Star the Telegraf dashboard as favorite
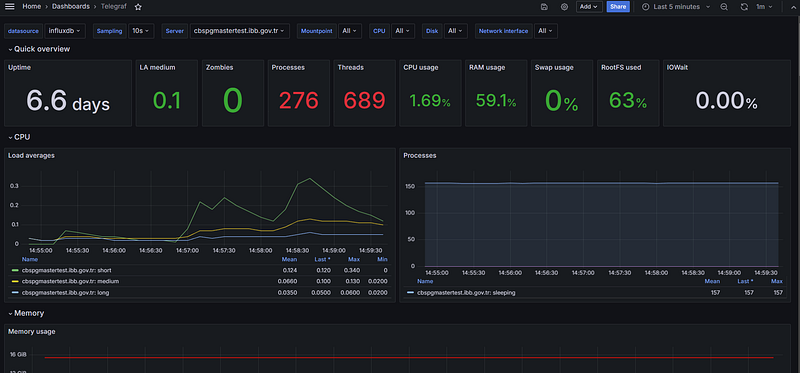 tap(138, 7)
